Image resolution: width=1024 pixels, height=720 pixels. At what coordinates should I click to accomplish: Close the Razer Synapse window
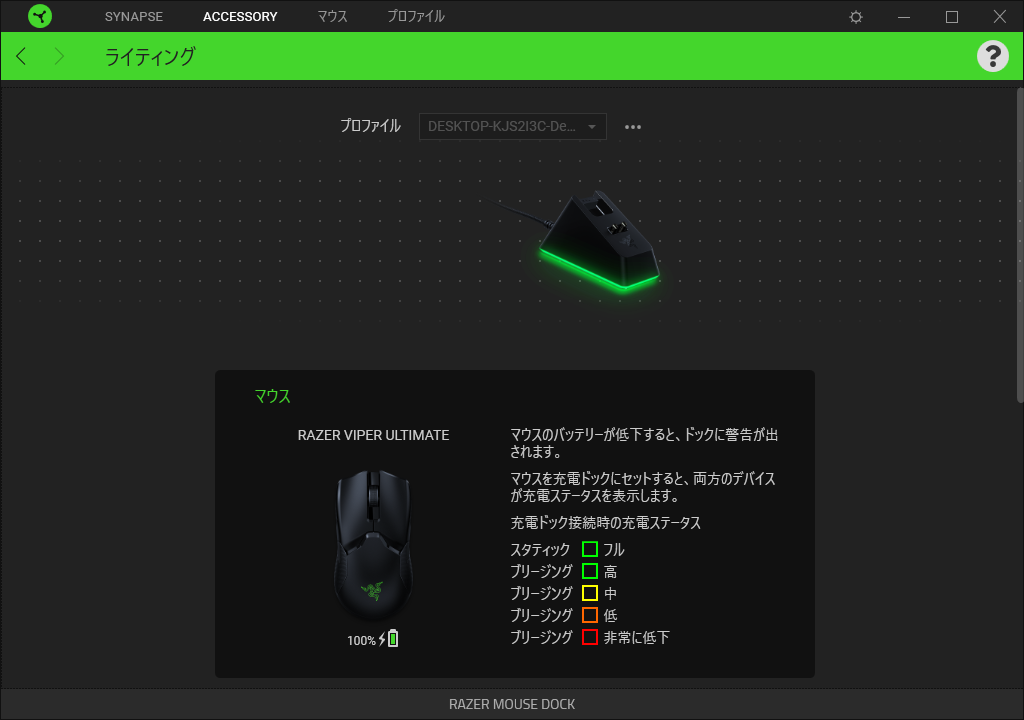1000,16
